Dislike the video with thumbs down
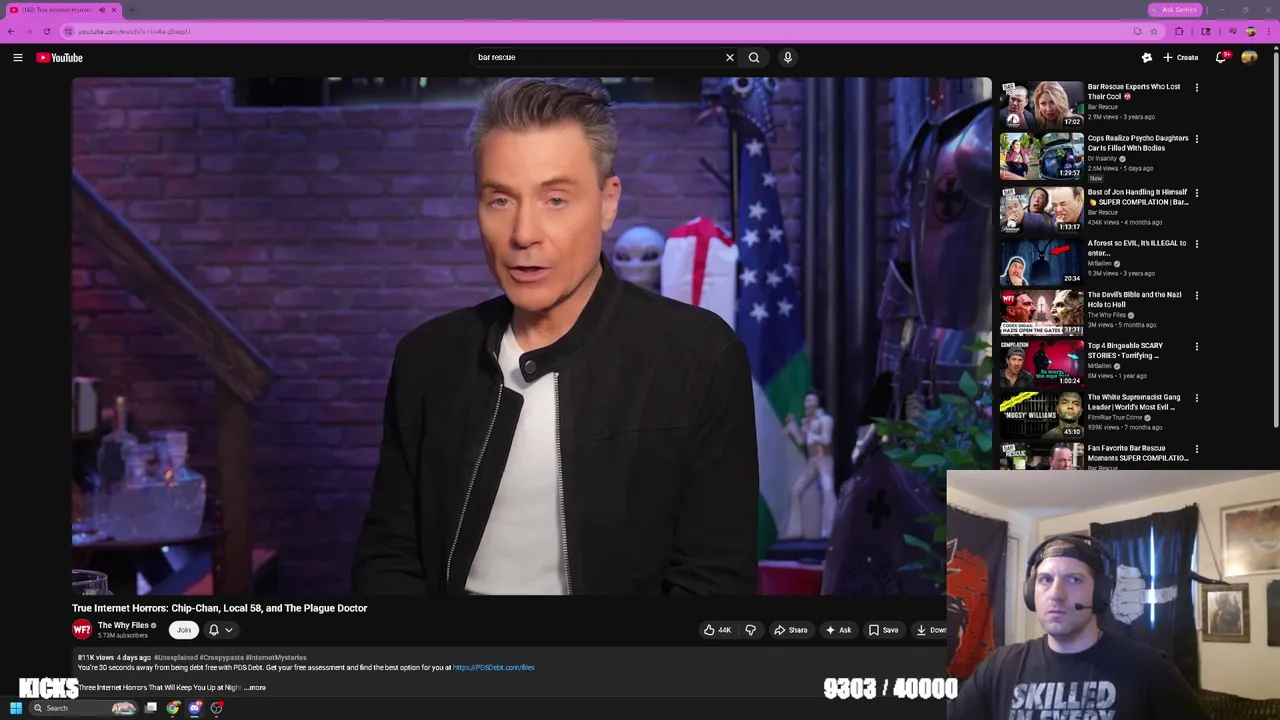This screenshot has width=1280, height=720. pyautogui.click(x=751, y=630)
